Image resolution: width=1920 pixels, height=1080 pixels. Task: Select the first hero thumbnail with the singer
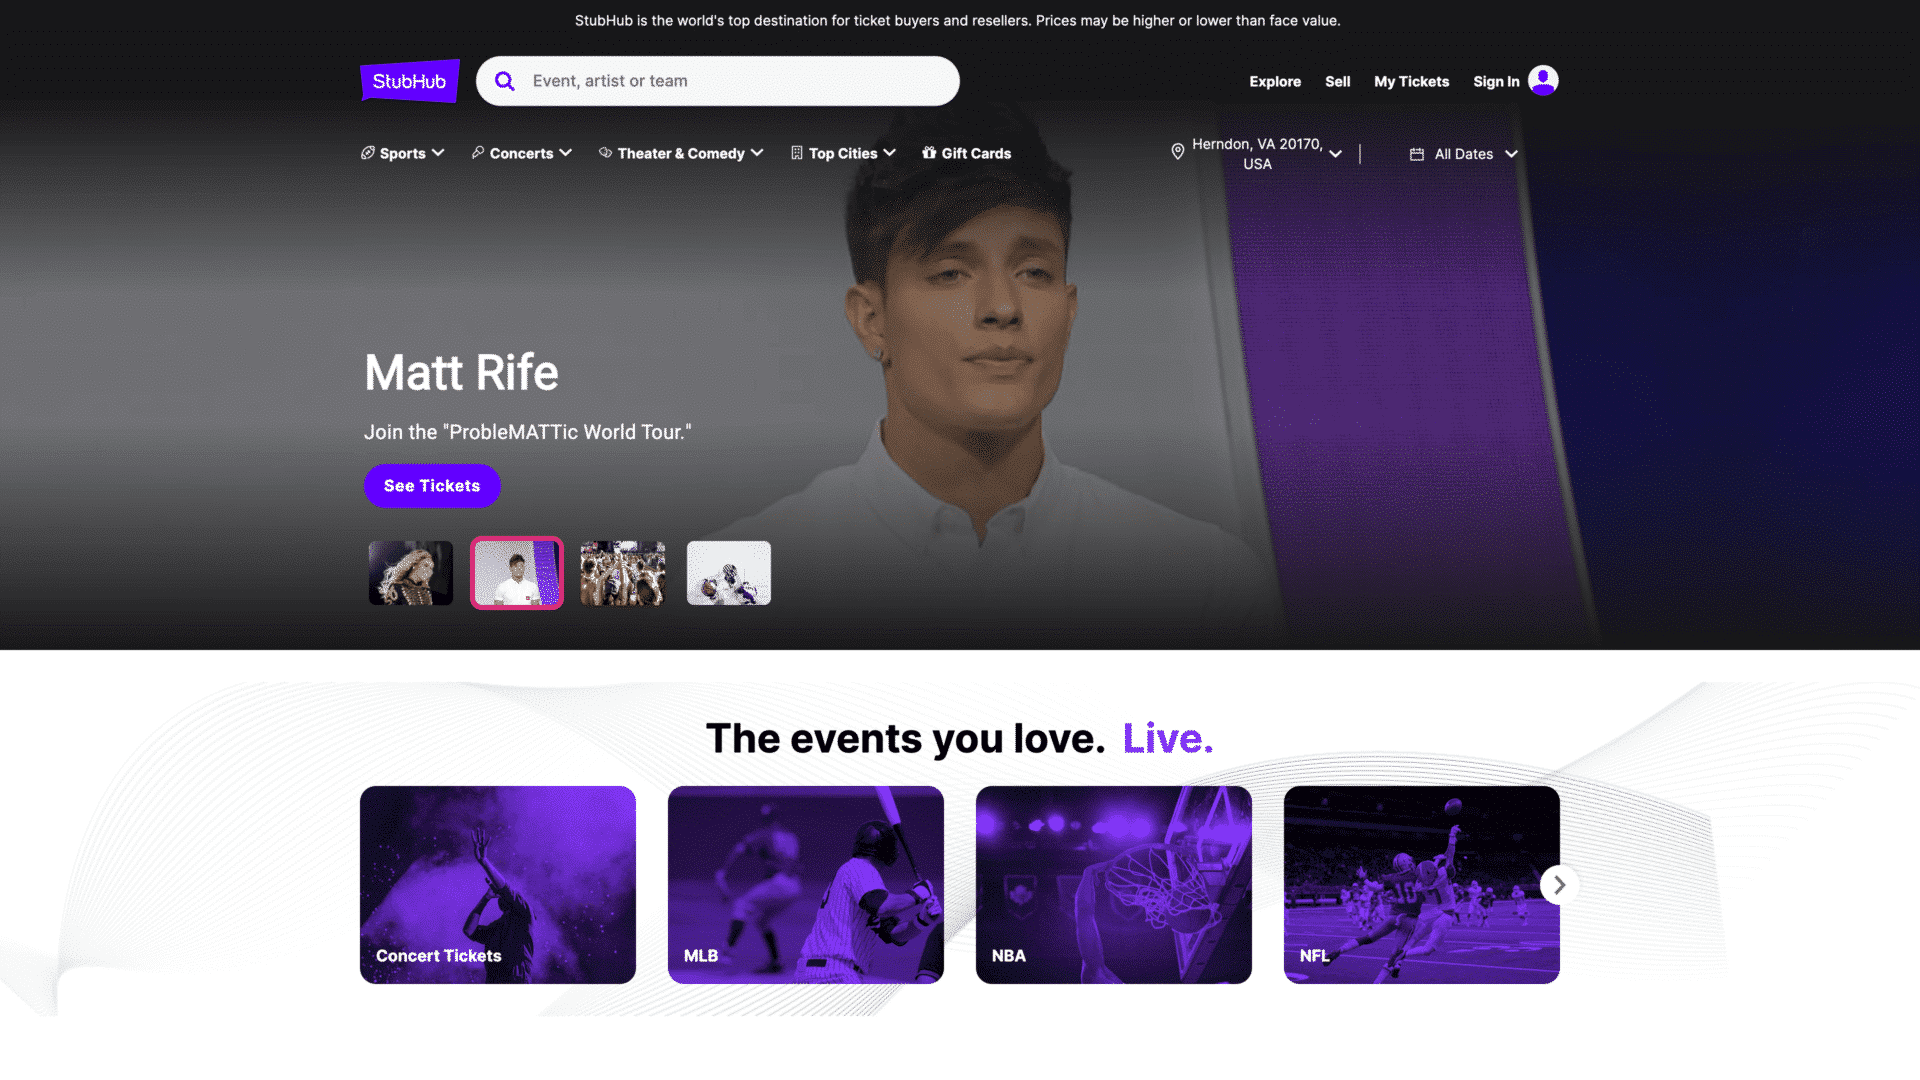[411, 573]
